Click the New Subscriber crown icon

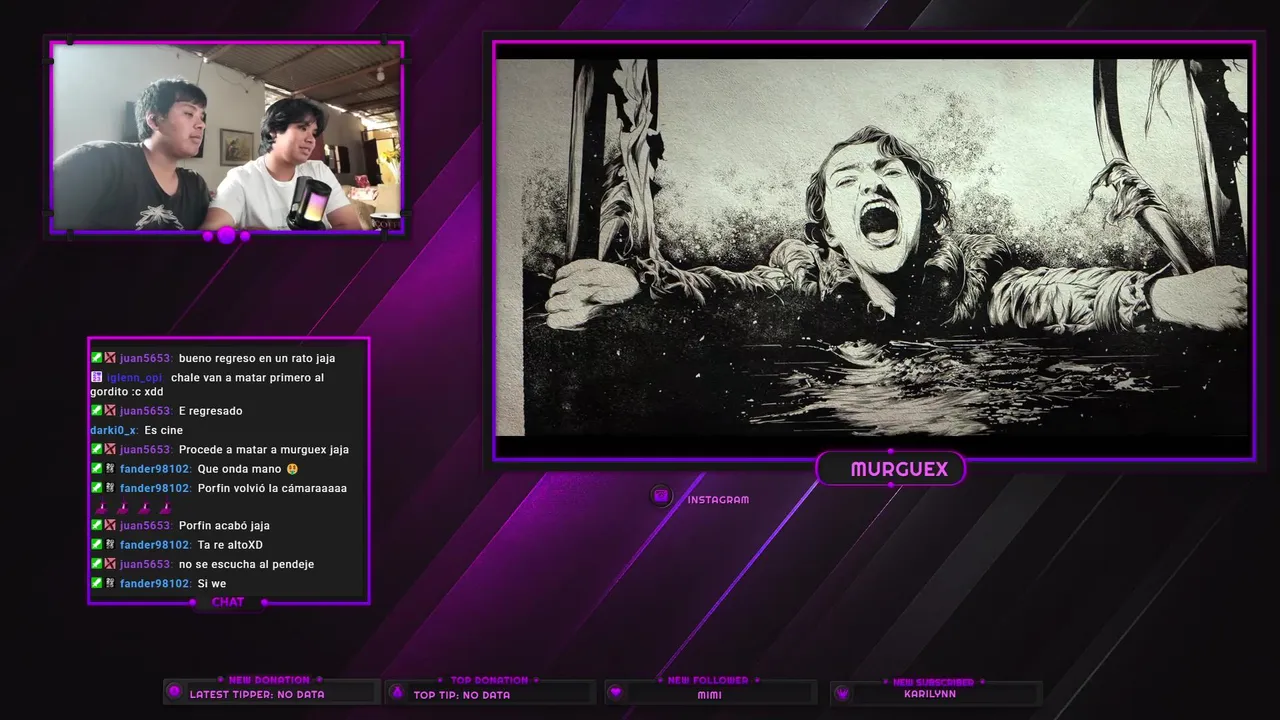(x=842, y=692)
